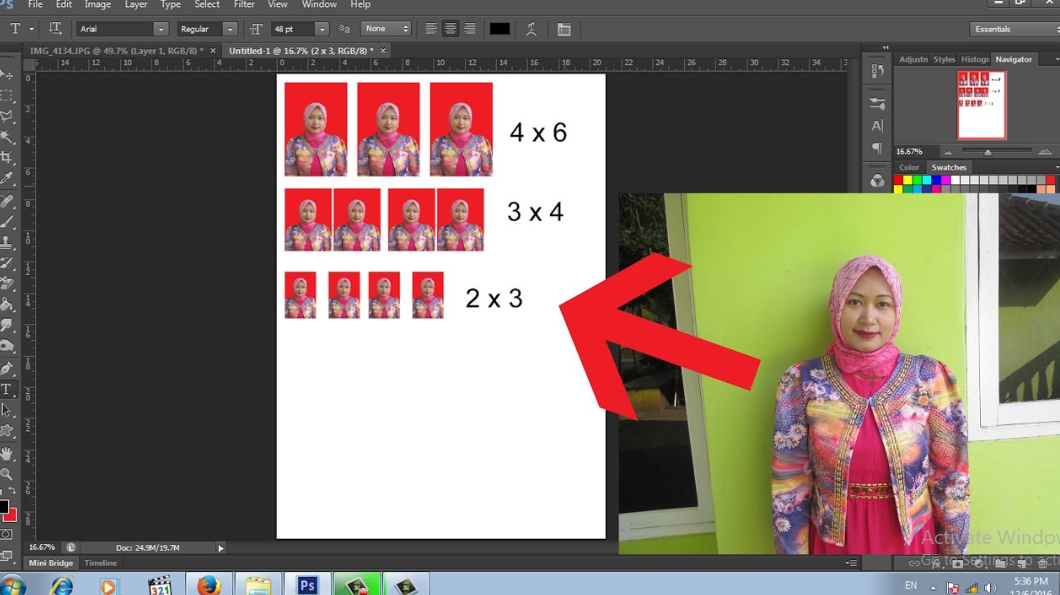Toggle right text alignment
This screenshot has height=595, width=1060.
(x=469, y=28)
